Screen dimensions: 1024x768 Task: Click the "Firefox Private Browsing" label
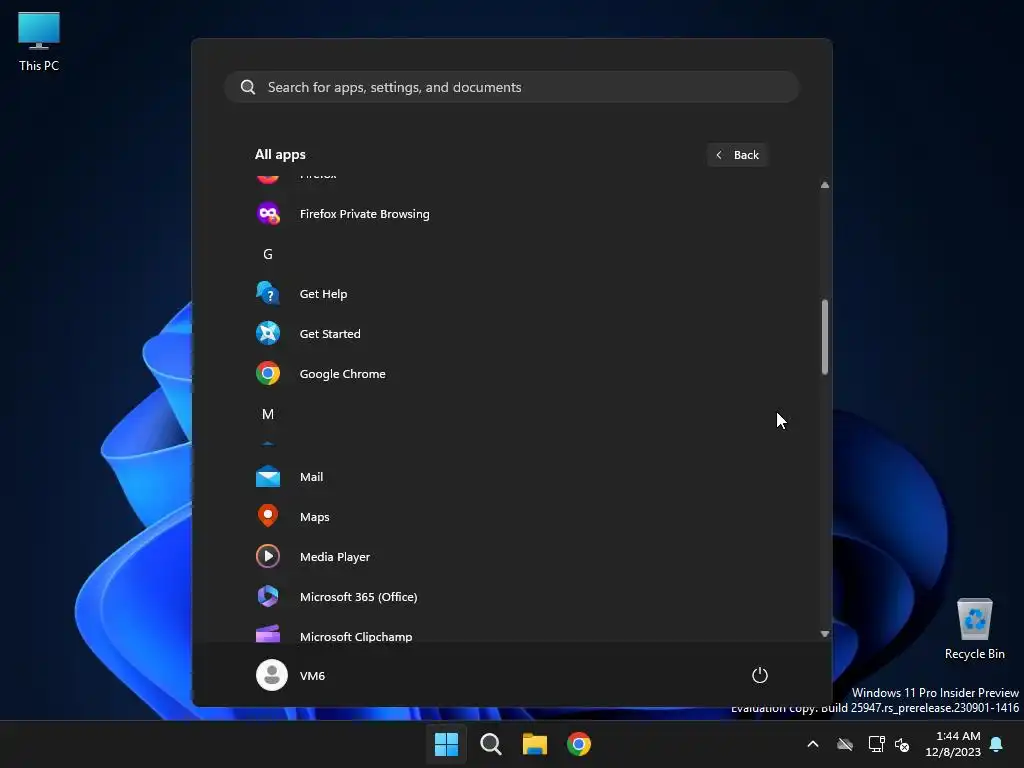click(x=364, y=214)
